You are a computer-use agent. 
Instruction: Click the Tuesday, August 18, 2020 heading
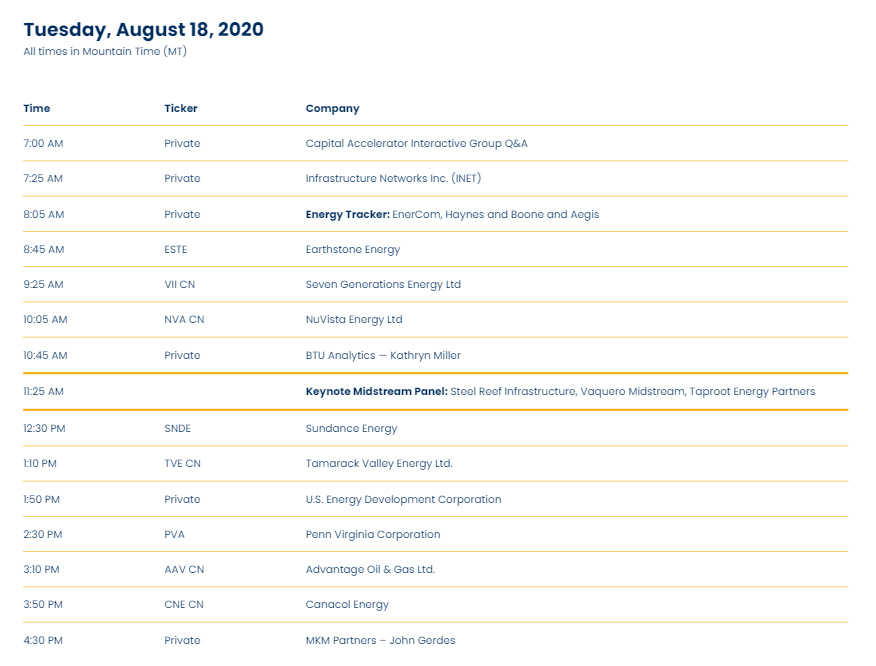pyautogui.click(x=144, y=30)
